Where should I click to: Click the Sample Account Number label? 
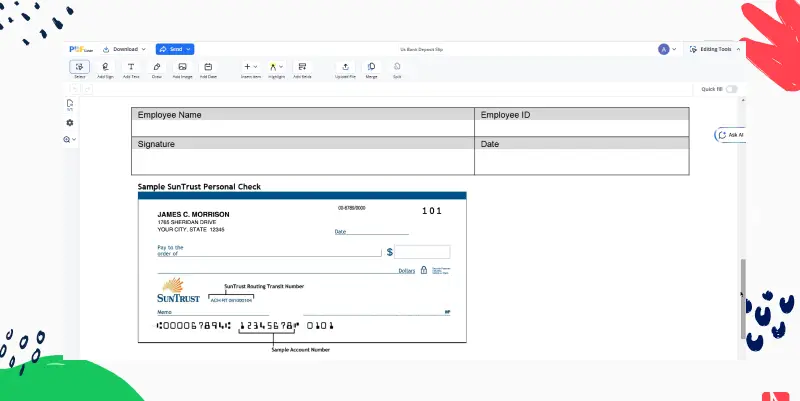click(301, 350)
